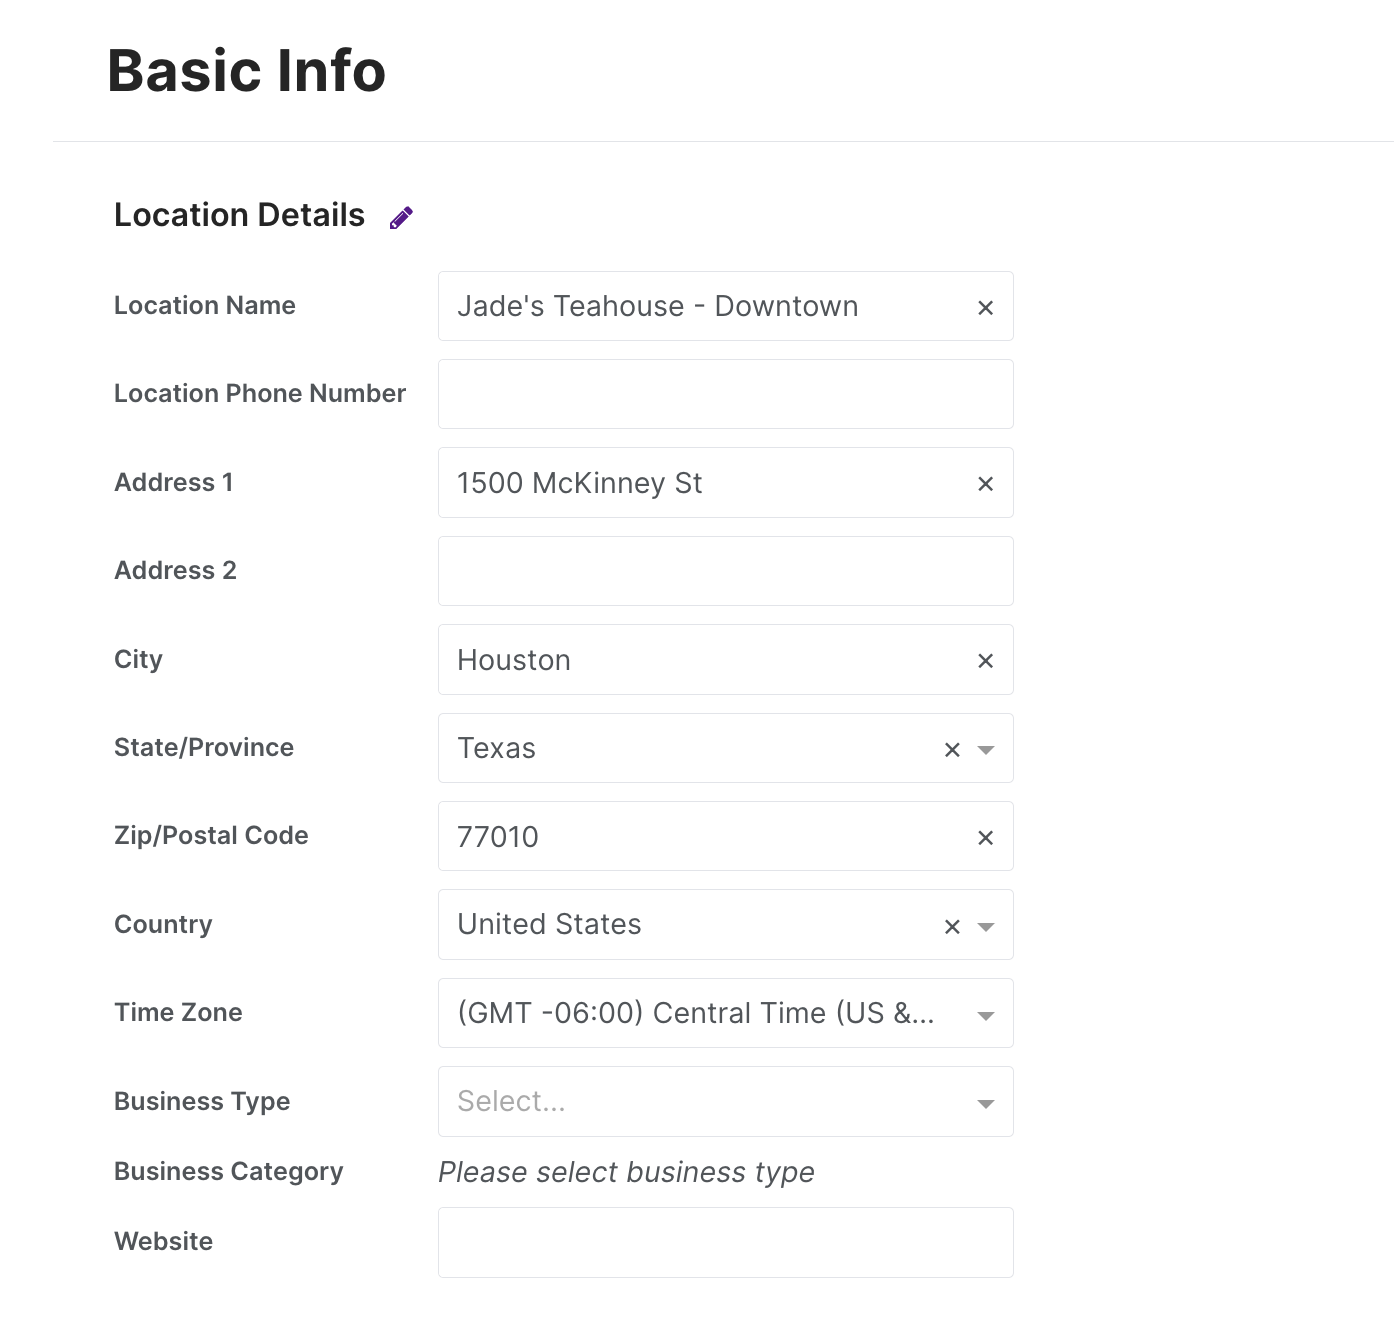Image resolution: width=1394 pixels, height=1342 pixels.
Task: Clear the Zip/Postal Code with the X icon
Action: (986, 837)
